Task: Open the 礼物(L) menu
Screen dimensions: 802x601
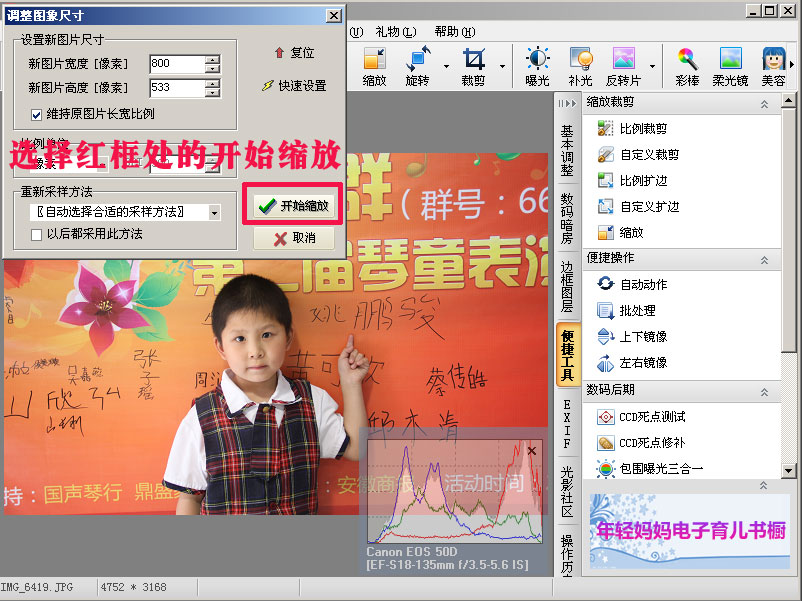Action: [x=395, y=32]
